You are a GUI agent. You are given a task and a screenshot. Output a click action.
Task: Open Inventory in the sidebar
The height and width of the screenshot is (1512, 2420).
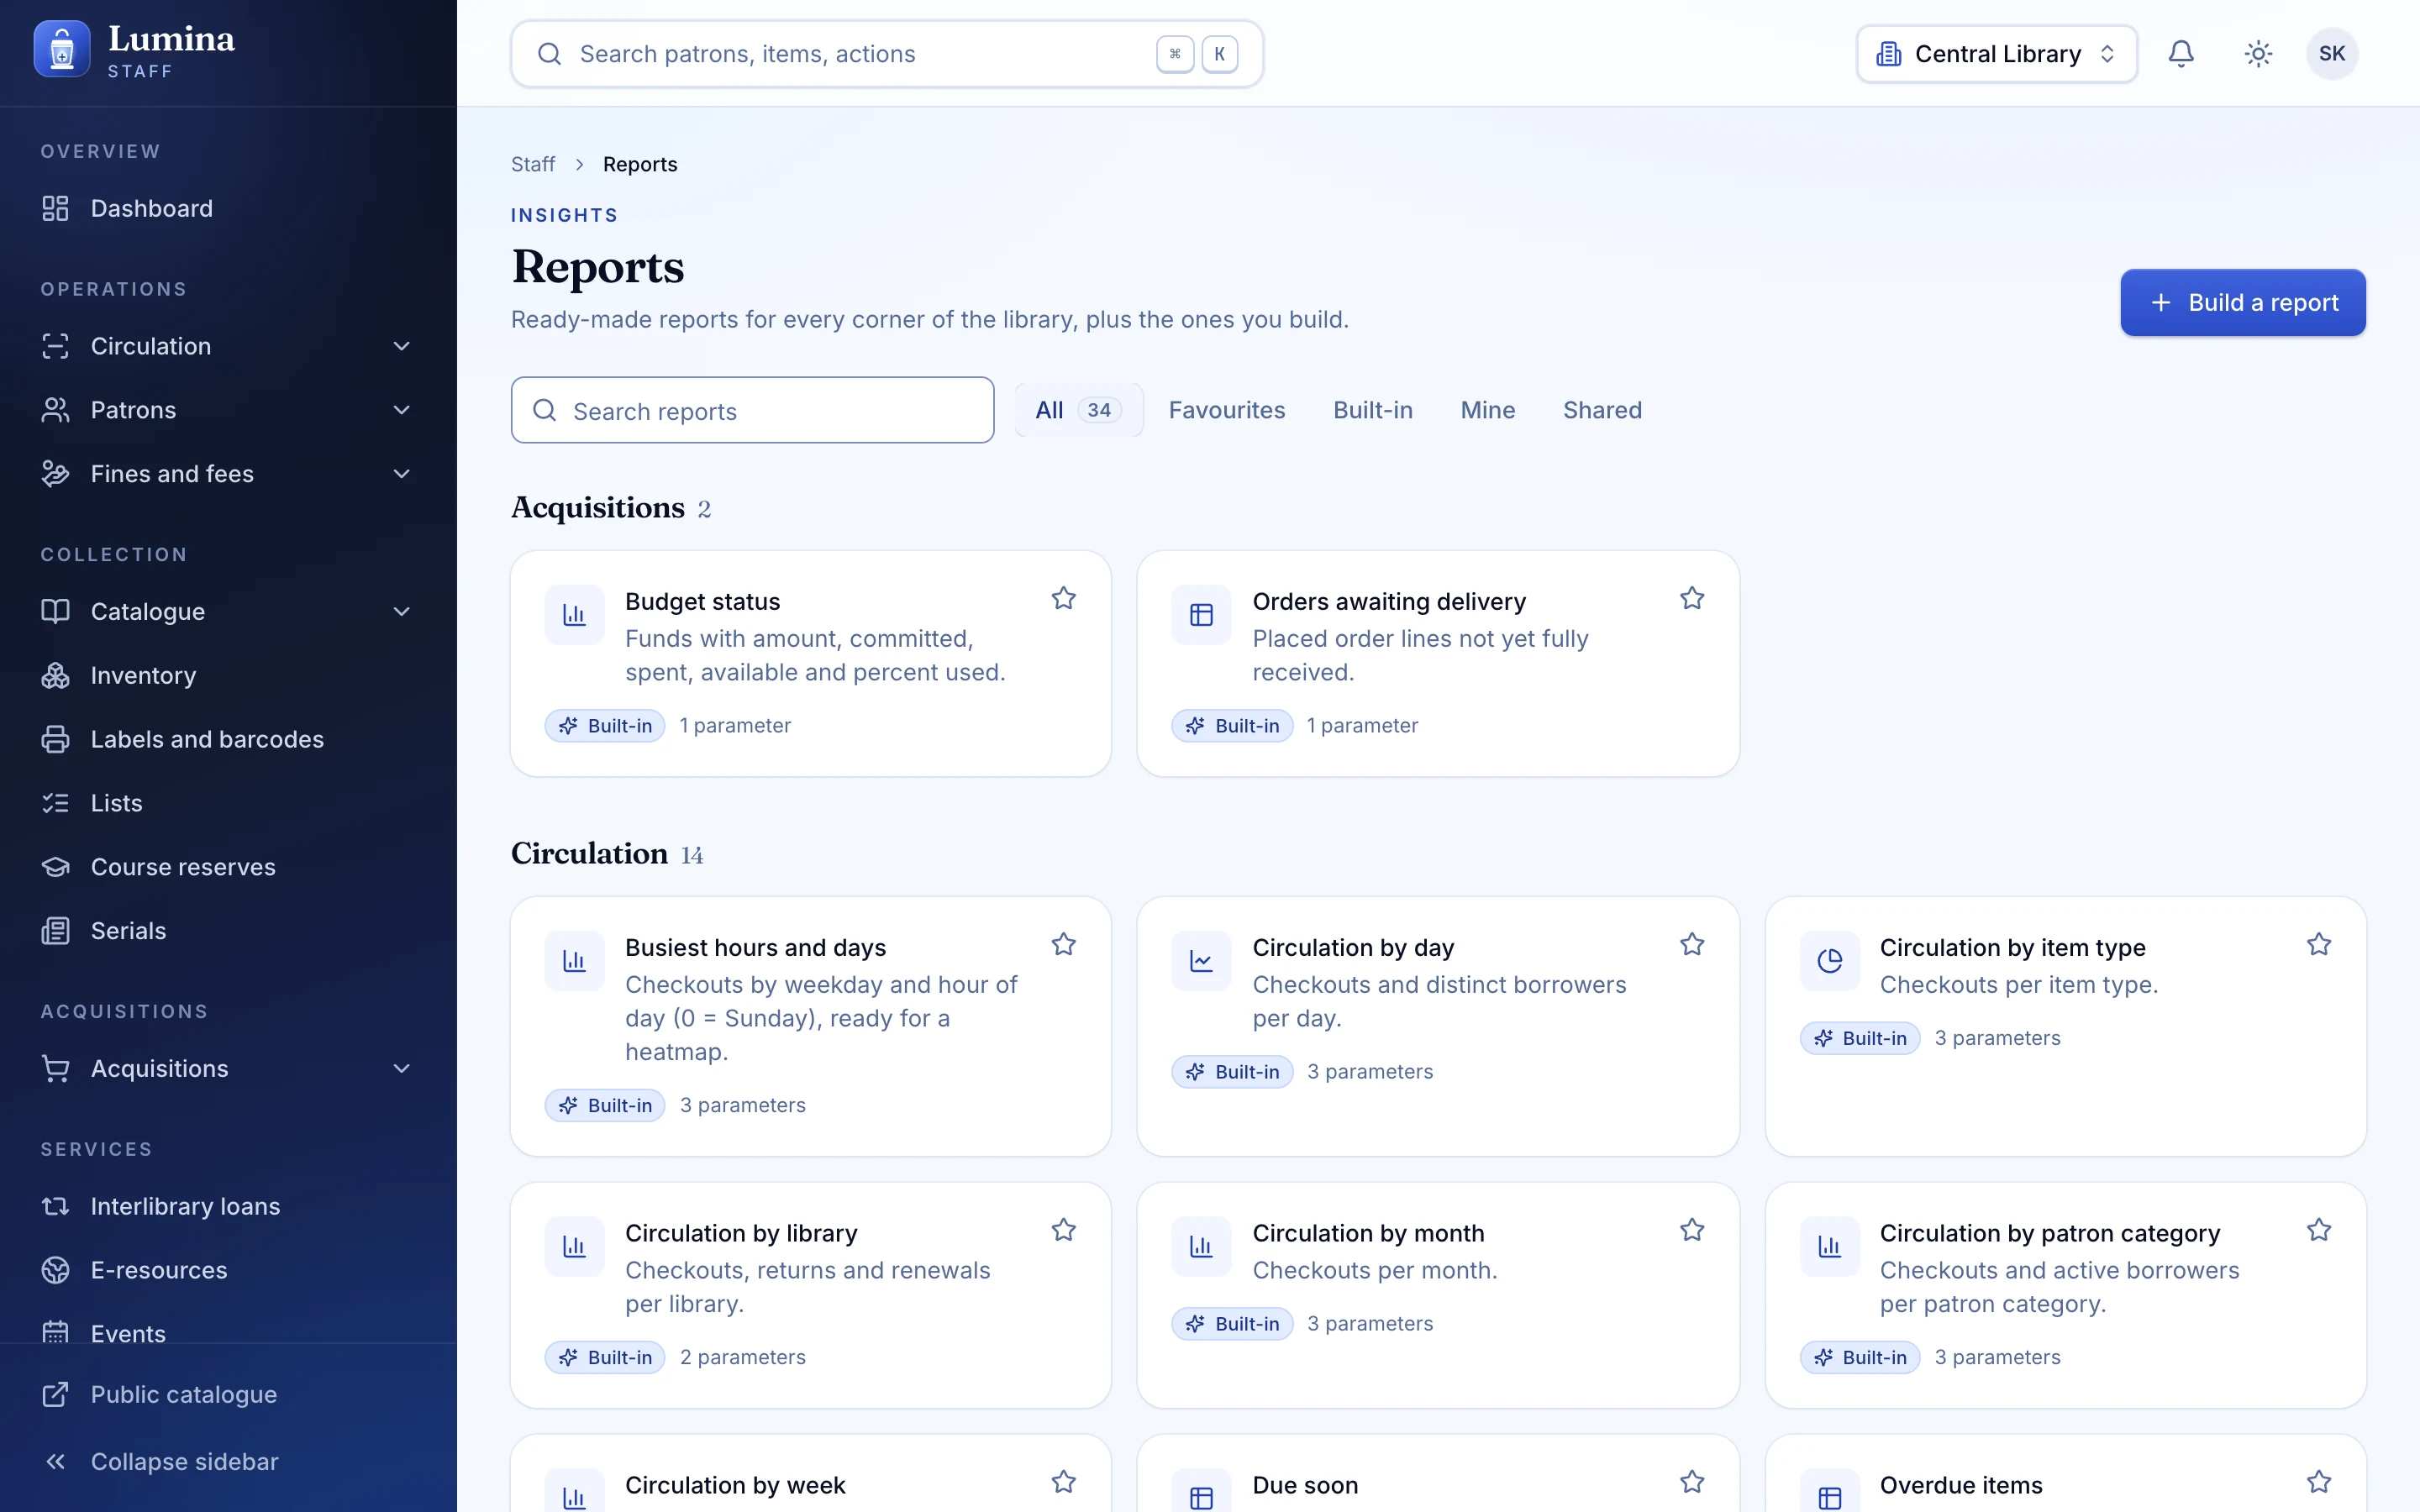coord(228,675)
